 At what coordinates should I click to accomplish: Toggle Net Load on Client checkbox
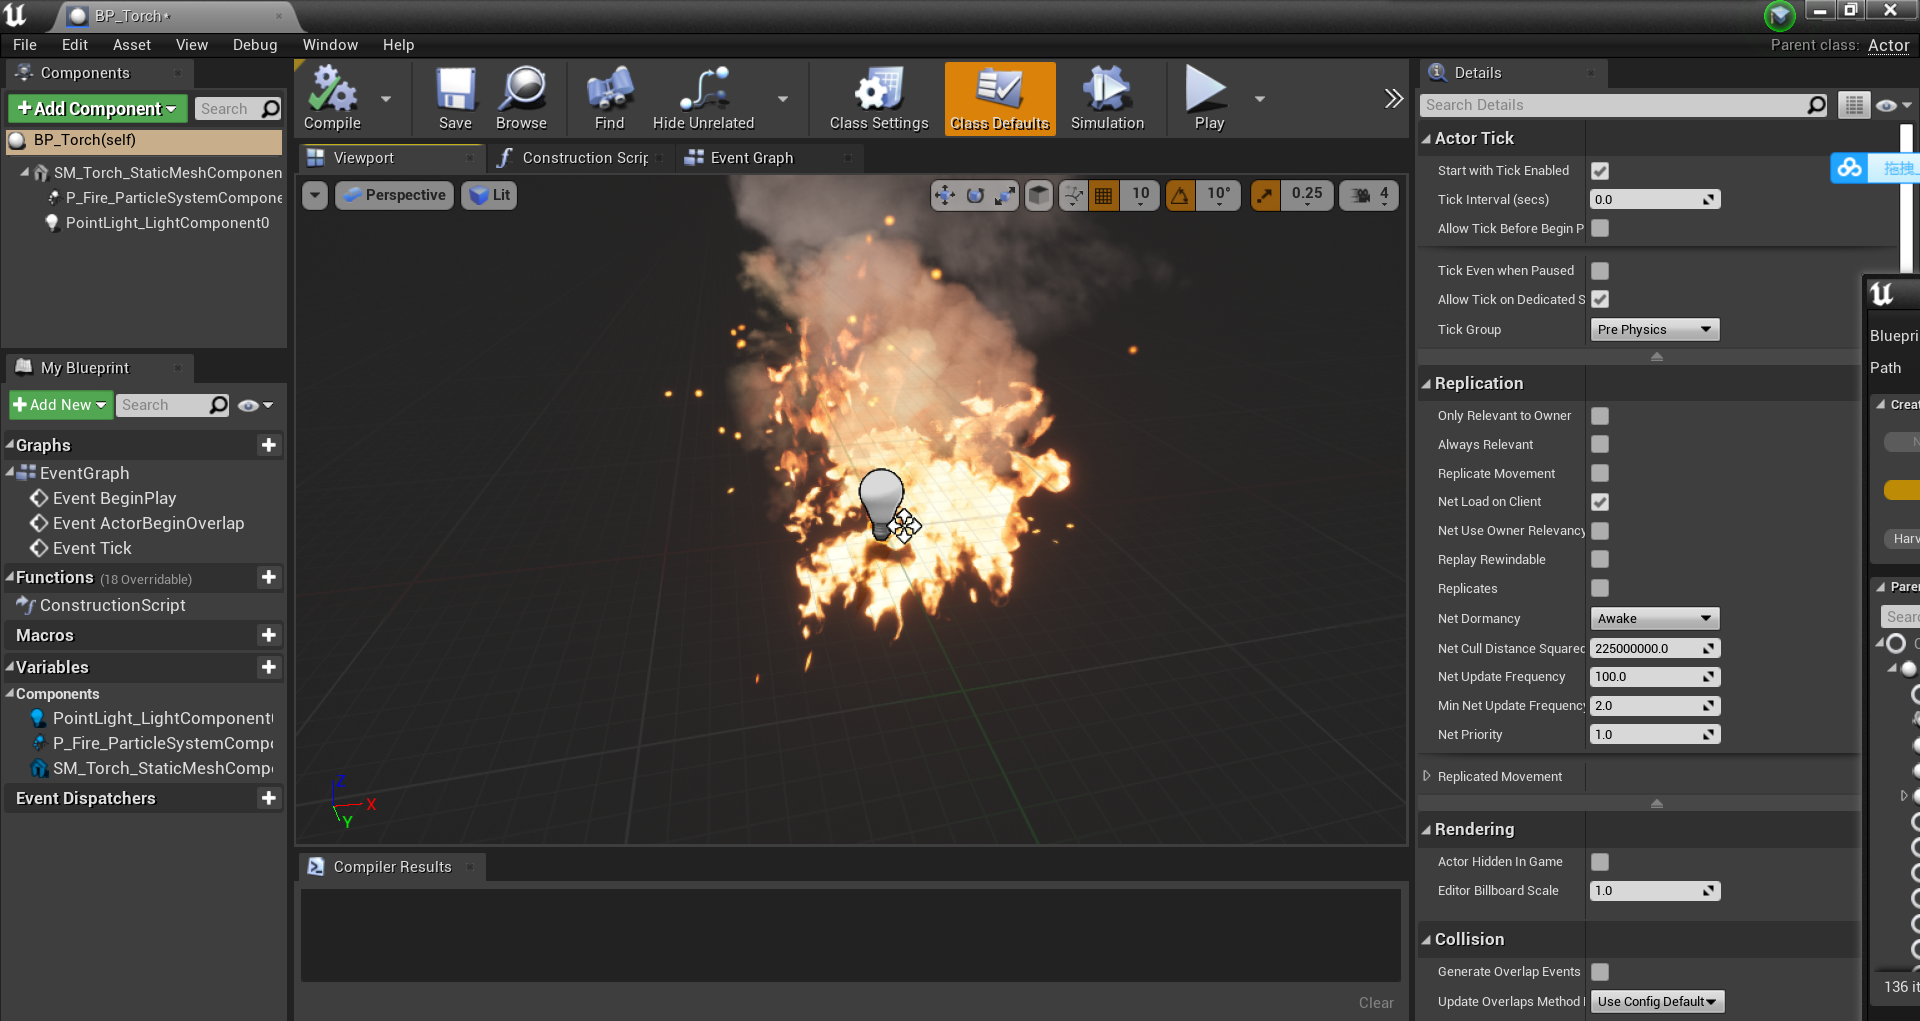click(x=1600, y=502)
